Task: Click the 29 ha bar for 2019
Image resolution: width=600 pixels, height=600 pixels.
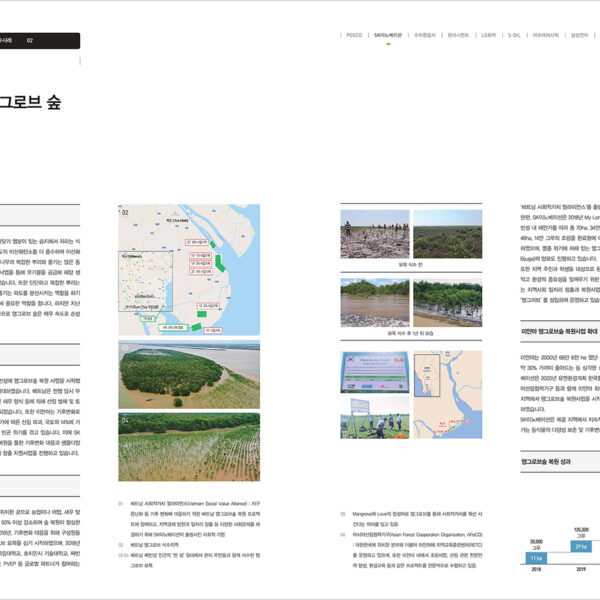Action: click(x=580, y=548)
